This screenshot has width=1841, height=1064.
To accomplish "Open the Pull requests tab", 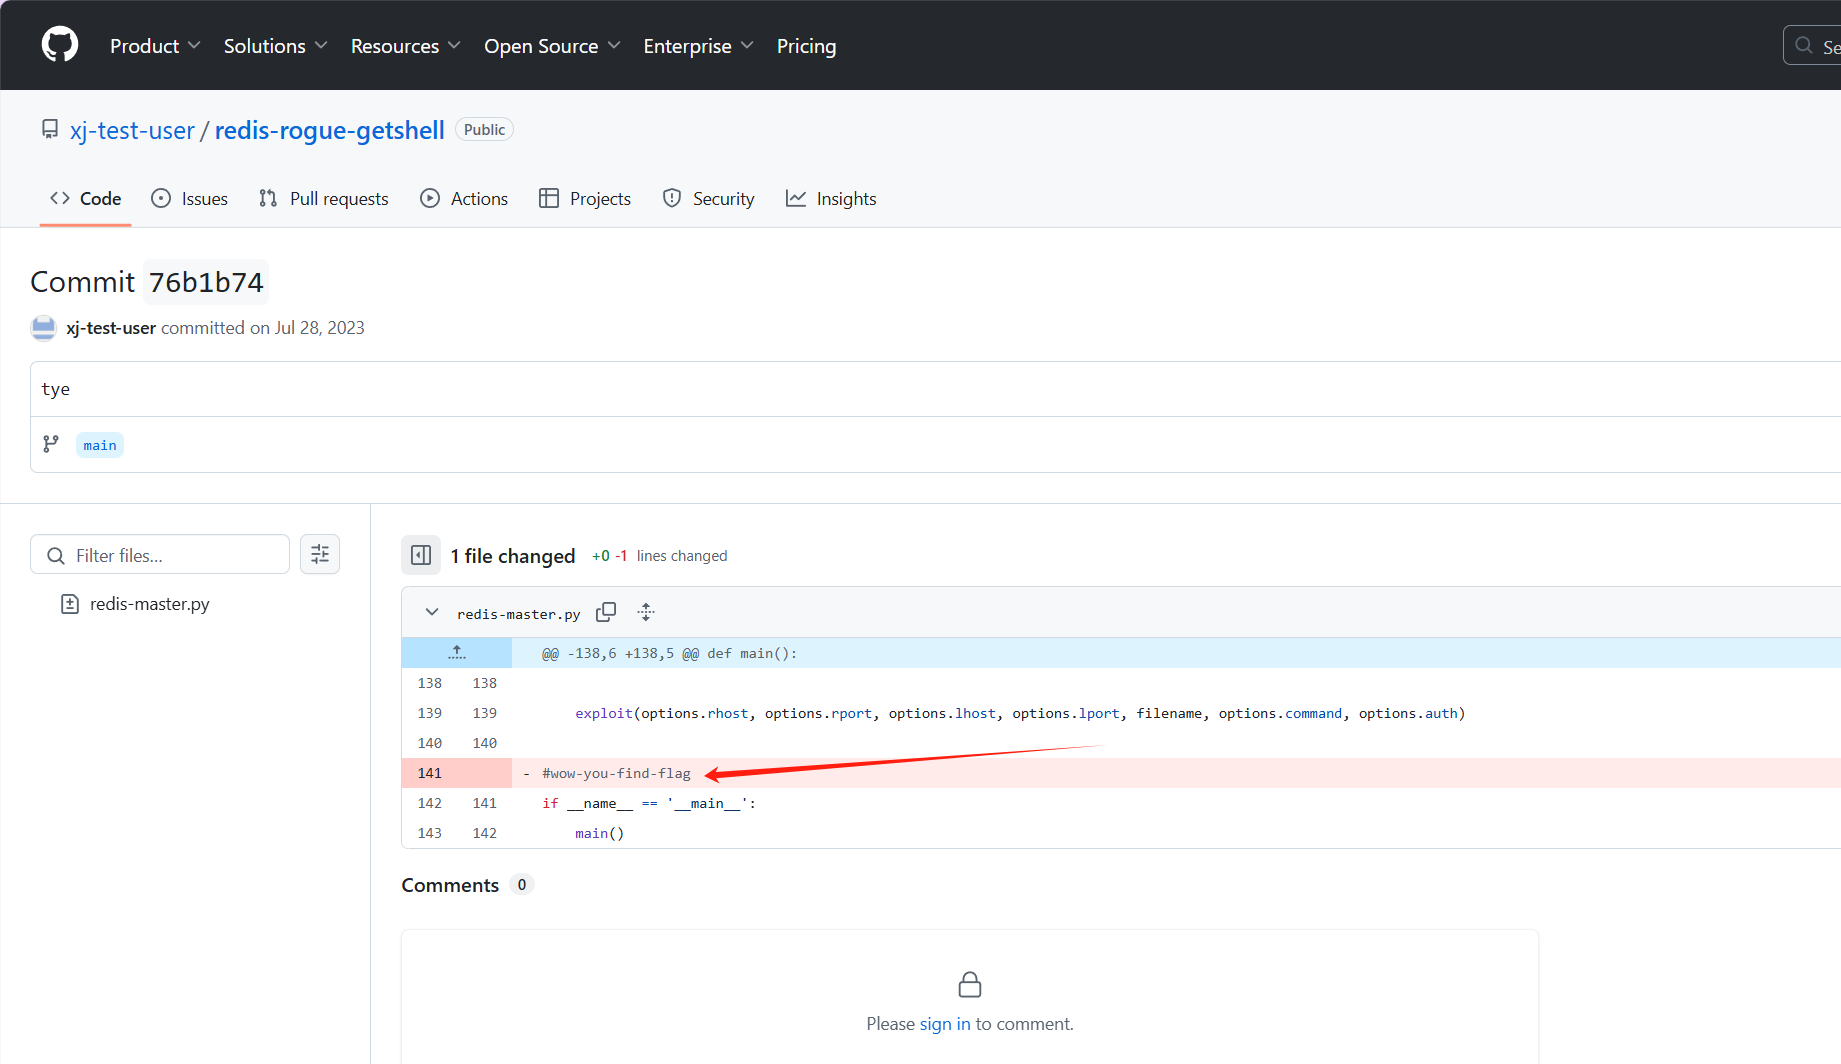I will (x=323, y=198).
